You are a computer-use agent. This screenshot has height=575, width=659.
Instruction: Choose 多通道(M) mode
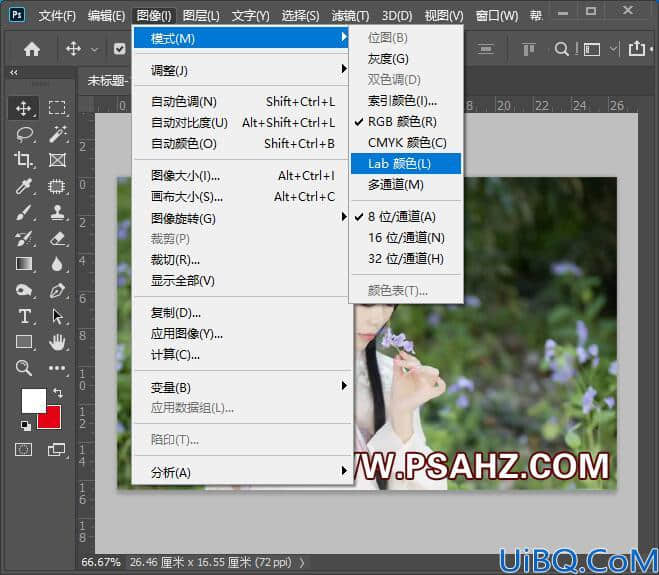coord(406,185)
